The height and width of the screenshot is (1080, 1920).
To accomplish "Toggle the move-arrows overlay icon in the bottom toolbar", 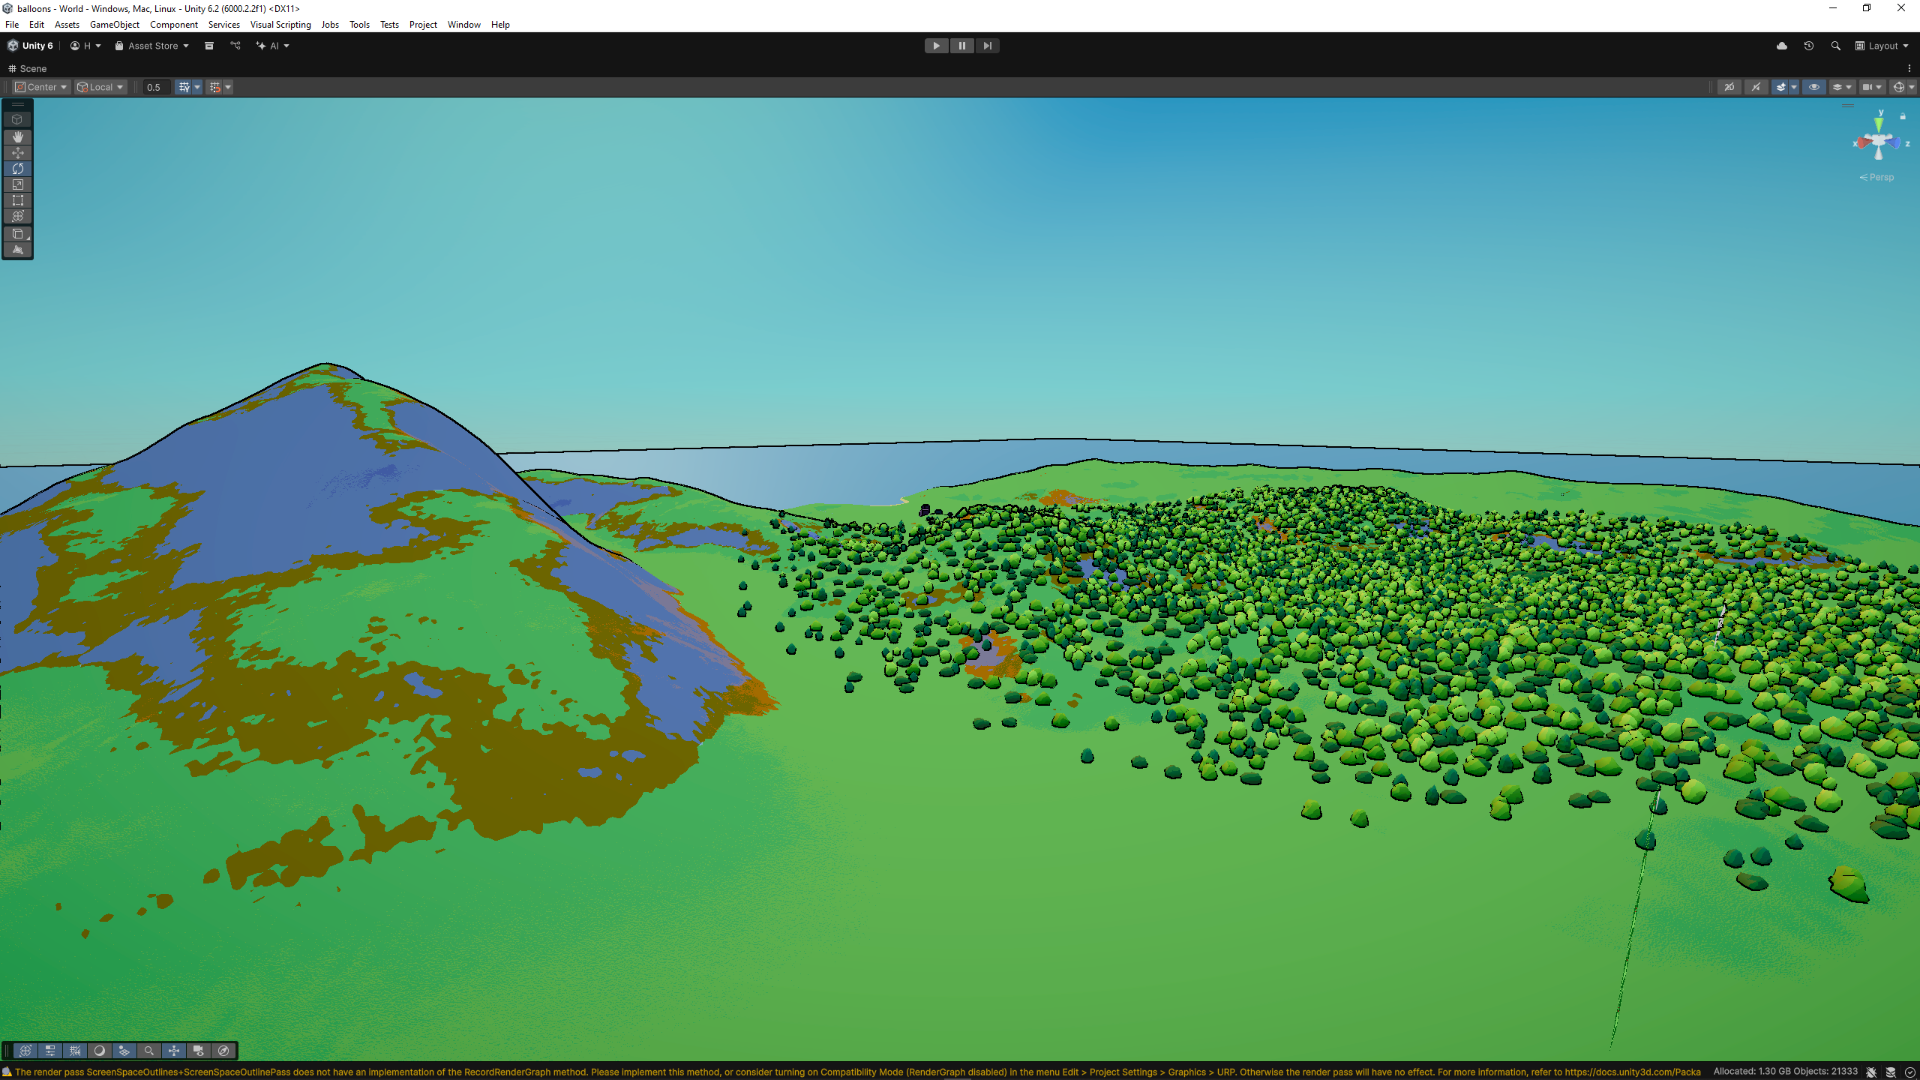I will point(174,1051).
